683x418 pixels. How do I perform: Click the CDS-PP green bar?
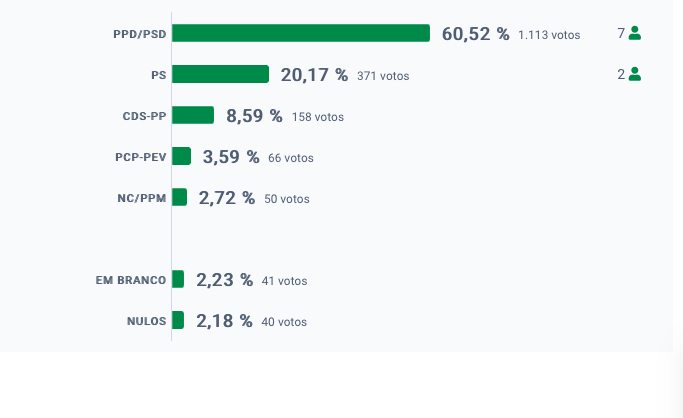coord(193,115)
